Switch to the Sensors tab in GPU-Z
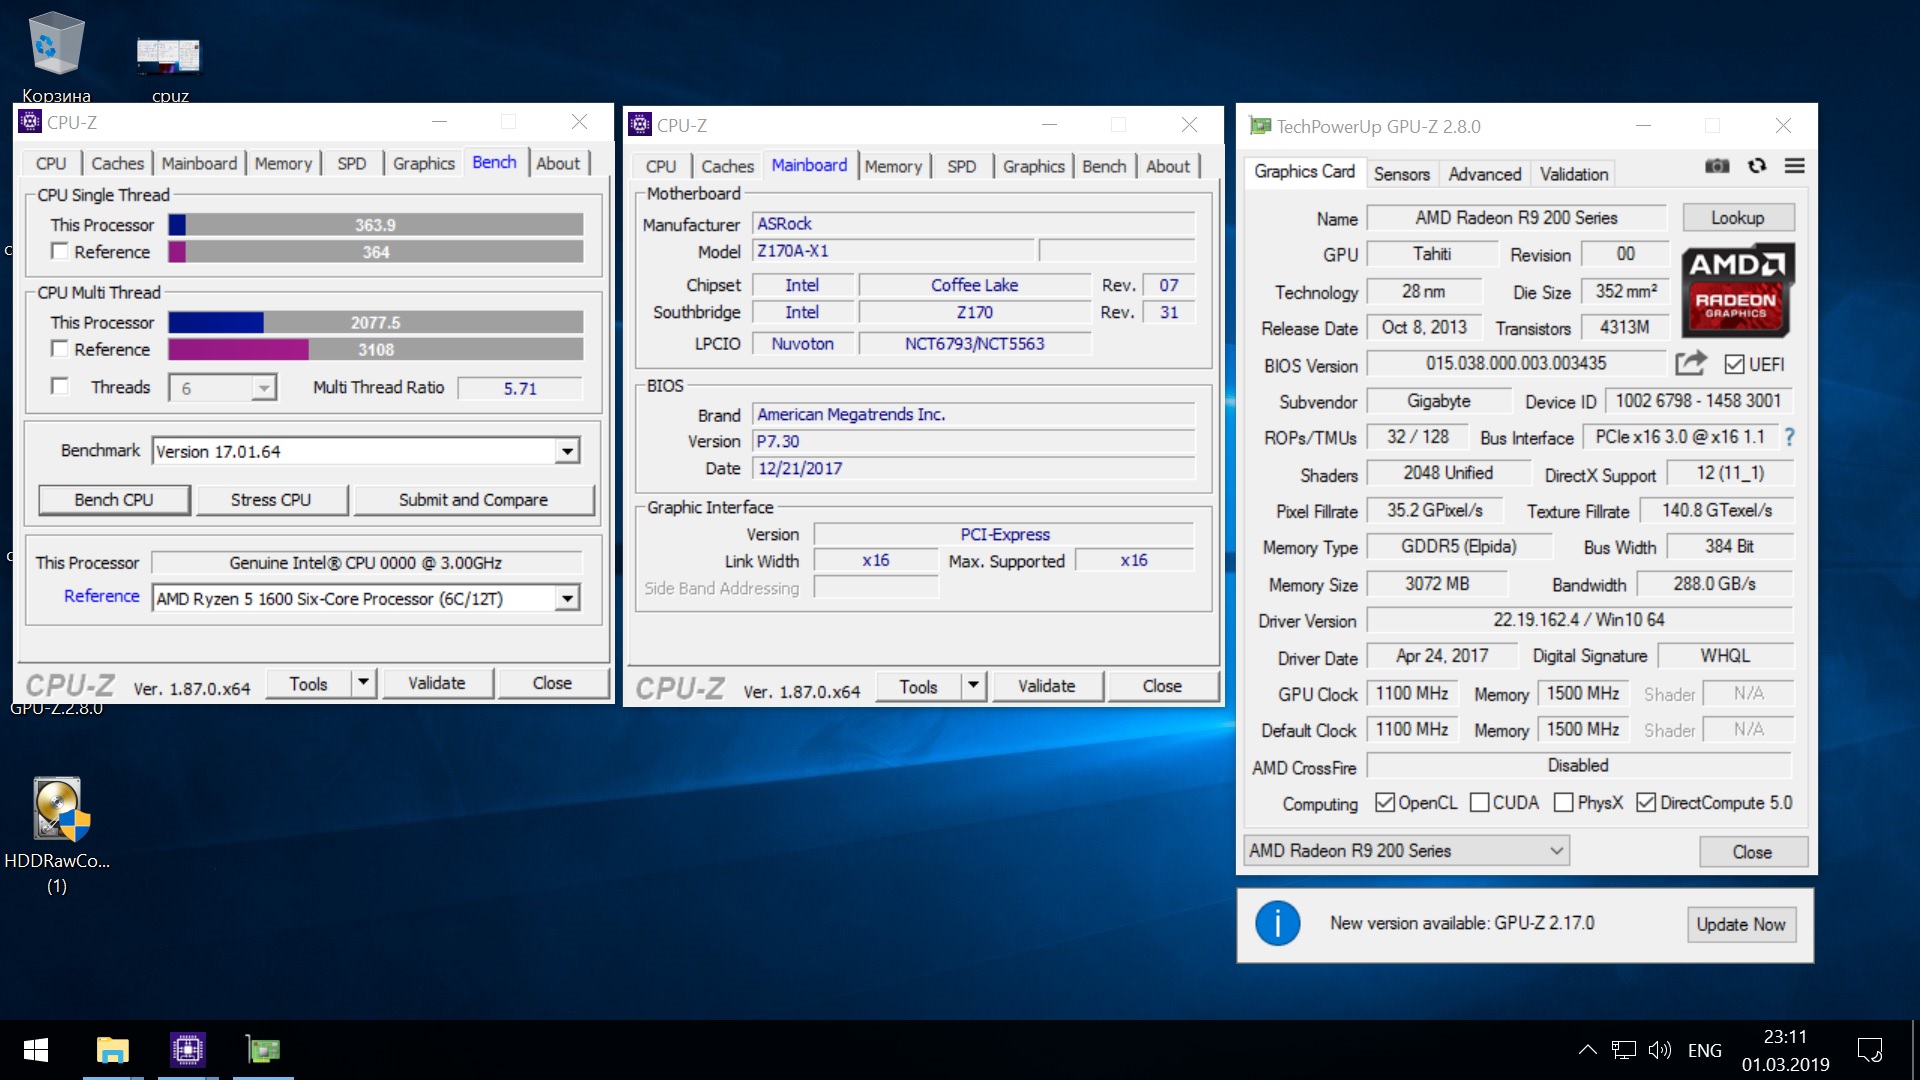The height and width of the screenshot is (1080, 1920). [1401, 174]
